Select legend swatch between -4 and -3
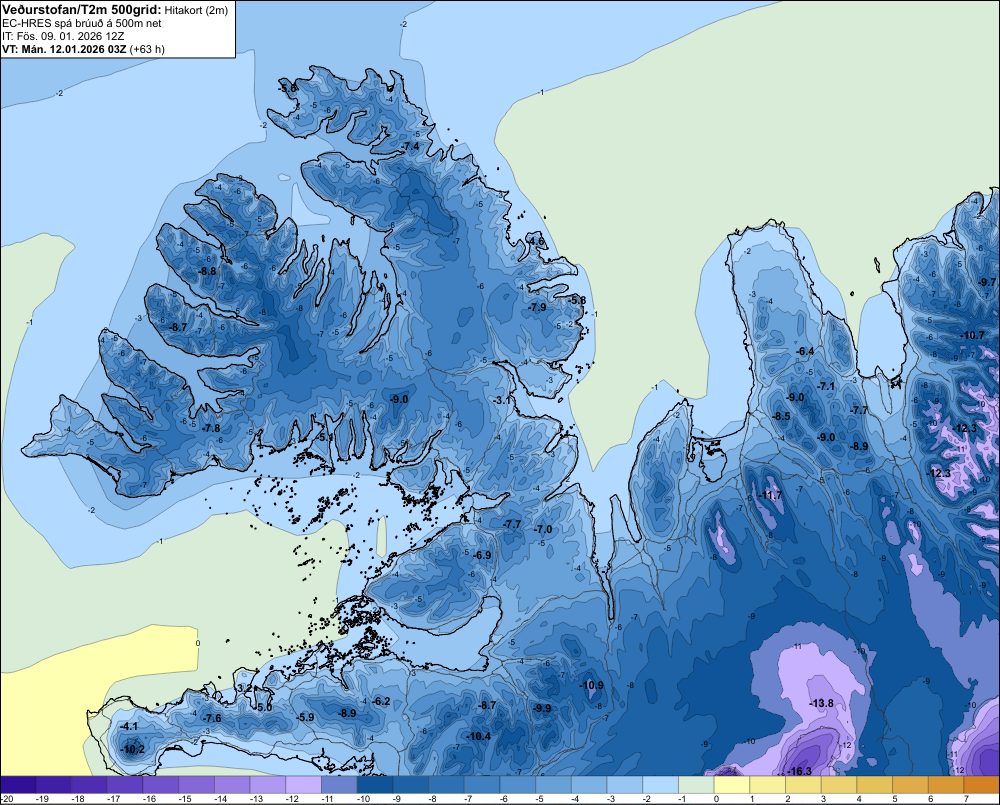The height and width of the screenshot is (805, 1000). (589, 785)
